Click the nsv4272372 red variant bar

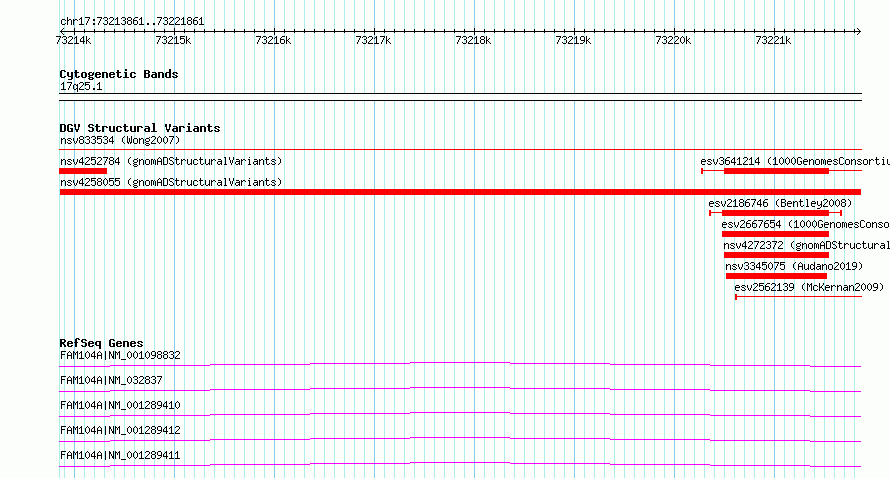(776, 255)
